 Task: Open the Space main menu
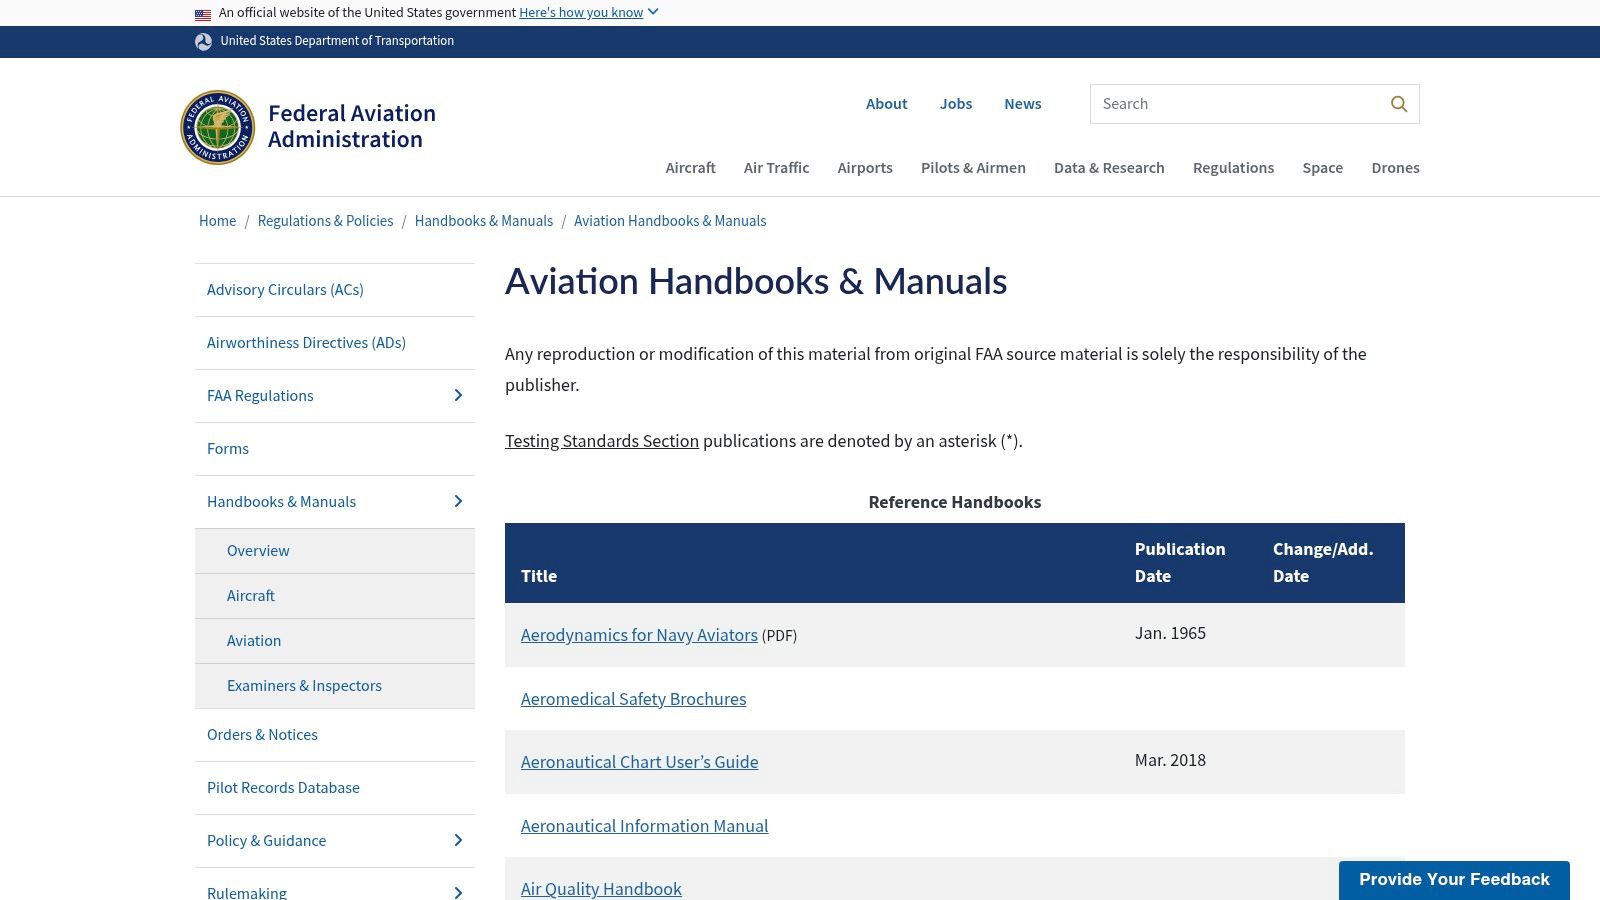pos(1323,168)
